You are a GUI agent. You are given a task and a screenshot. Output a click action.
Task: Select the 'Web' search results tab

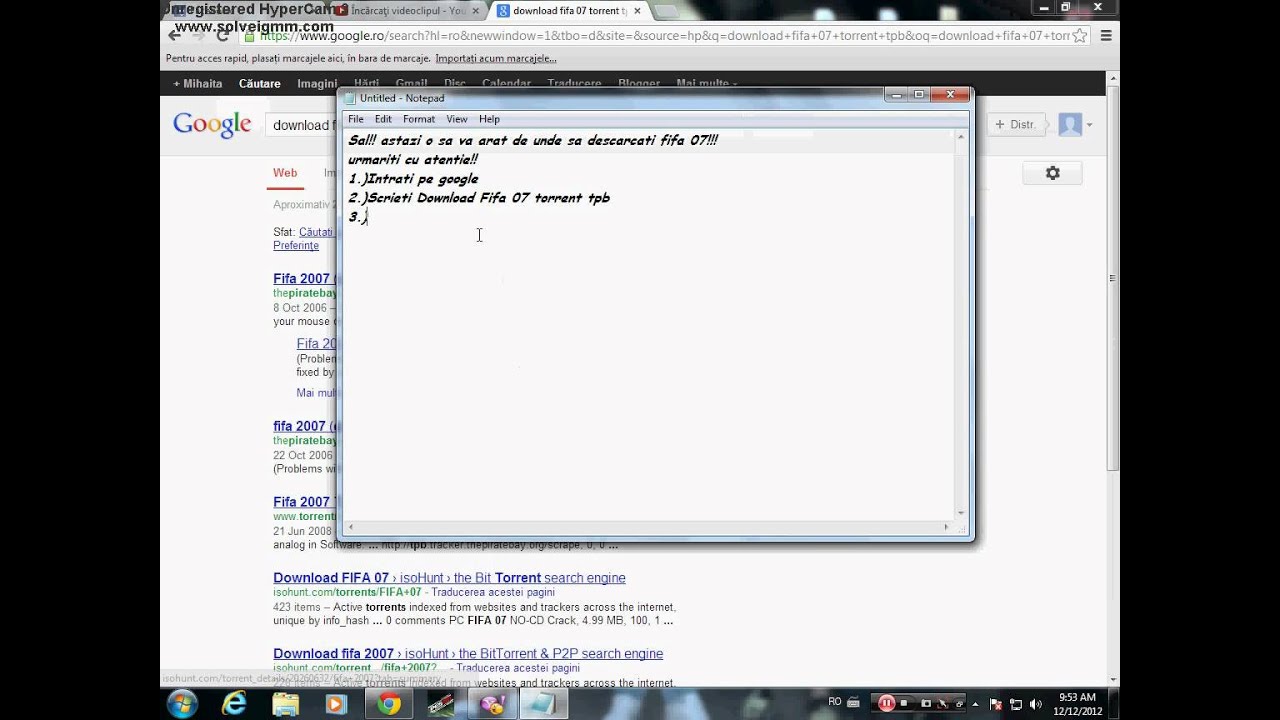[x=285, y=173]
